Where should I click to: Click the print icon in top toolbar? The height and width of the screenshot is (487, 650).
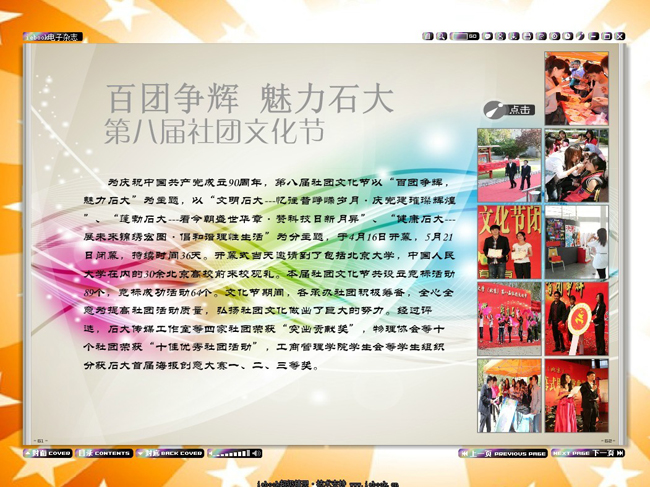pos(526,36)
